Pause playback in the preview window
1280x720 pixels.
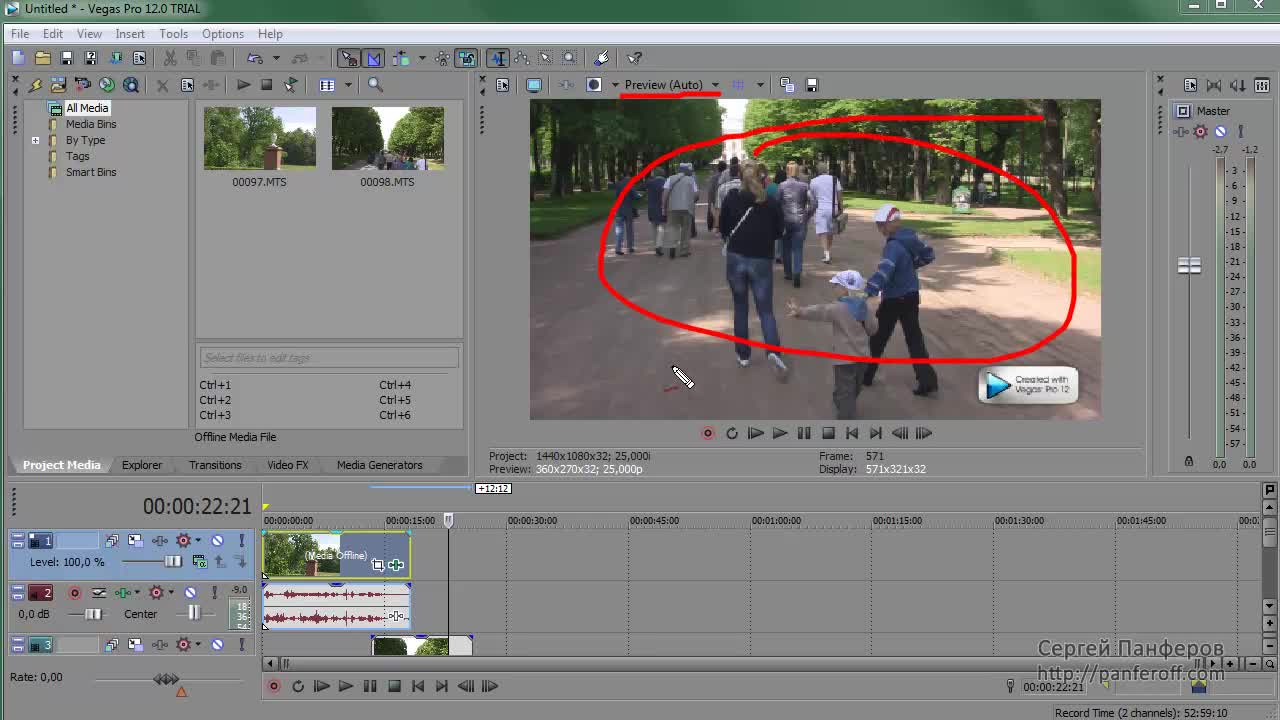pos(804,433)
